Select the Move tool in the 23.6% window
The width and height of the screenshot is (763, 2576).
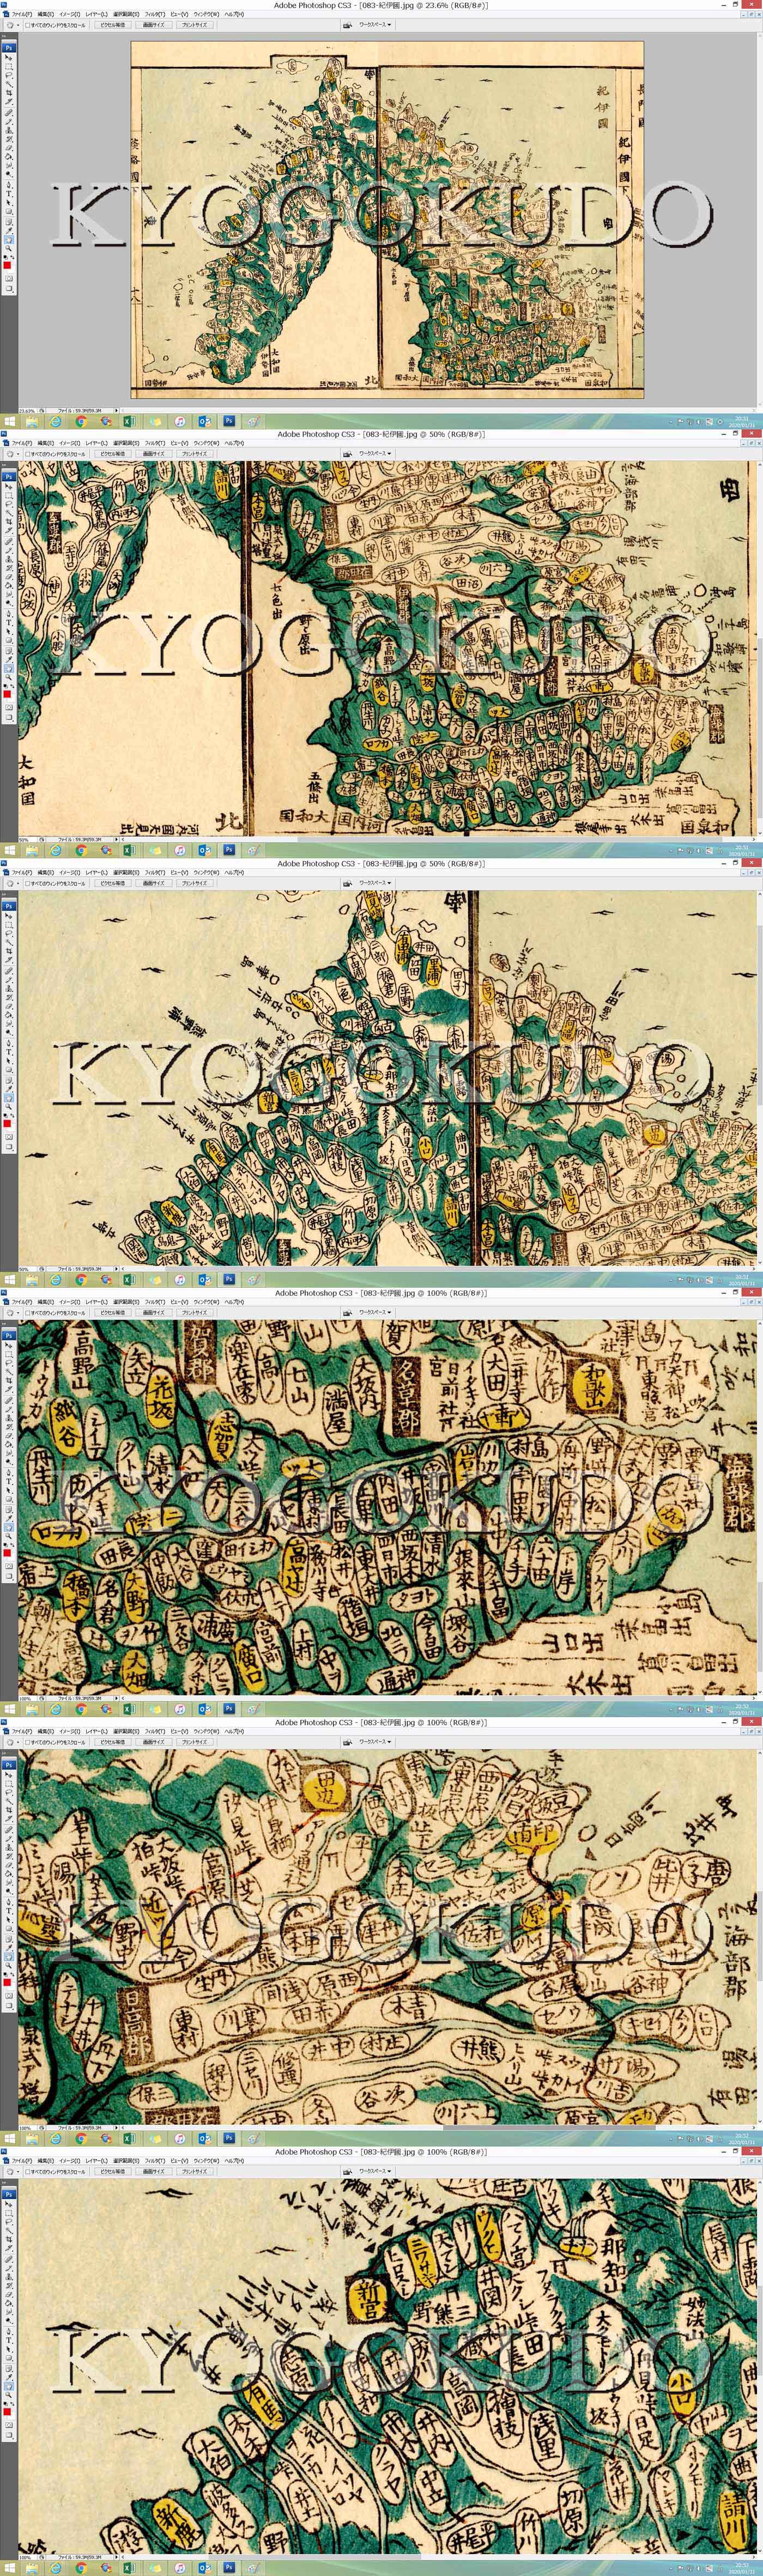pyautogui.click(x=9, y=58)
